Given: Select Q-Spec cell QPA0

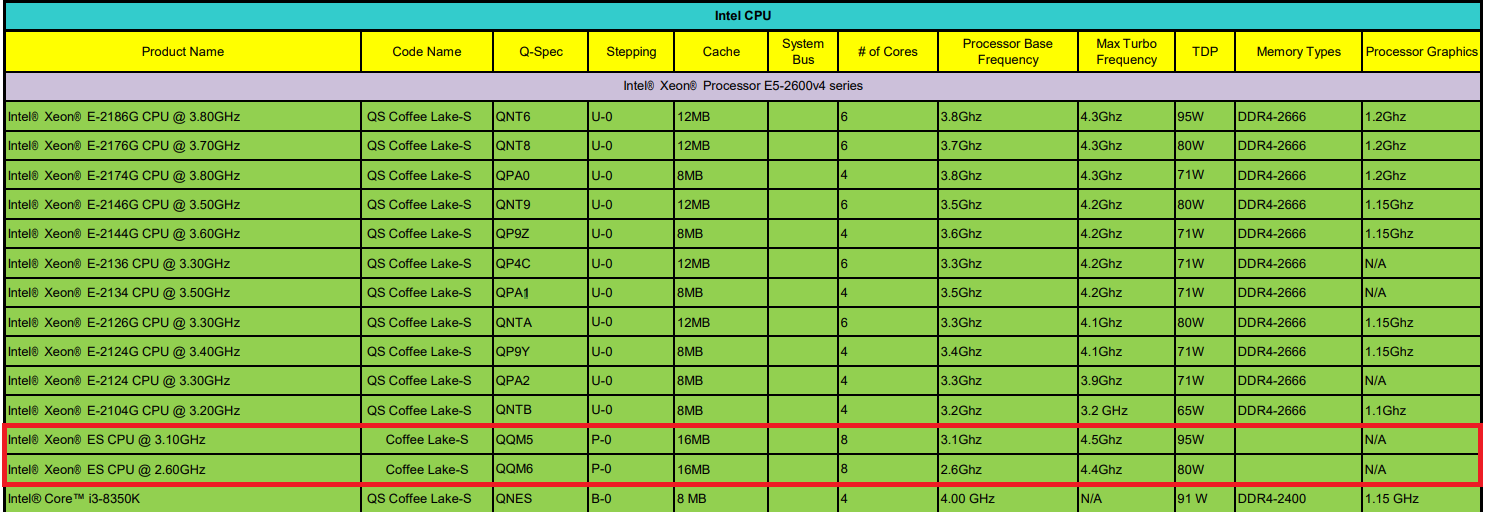Looking at the screenshot, I should point(540,175).
